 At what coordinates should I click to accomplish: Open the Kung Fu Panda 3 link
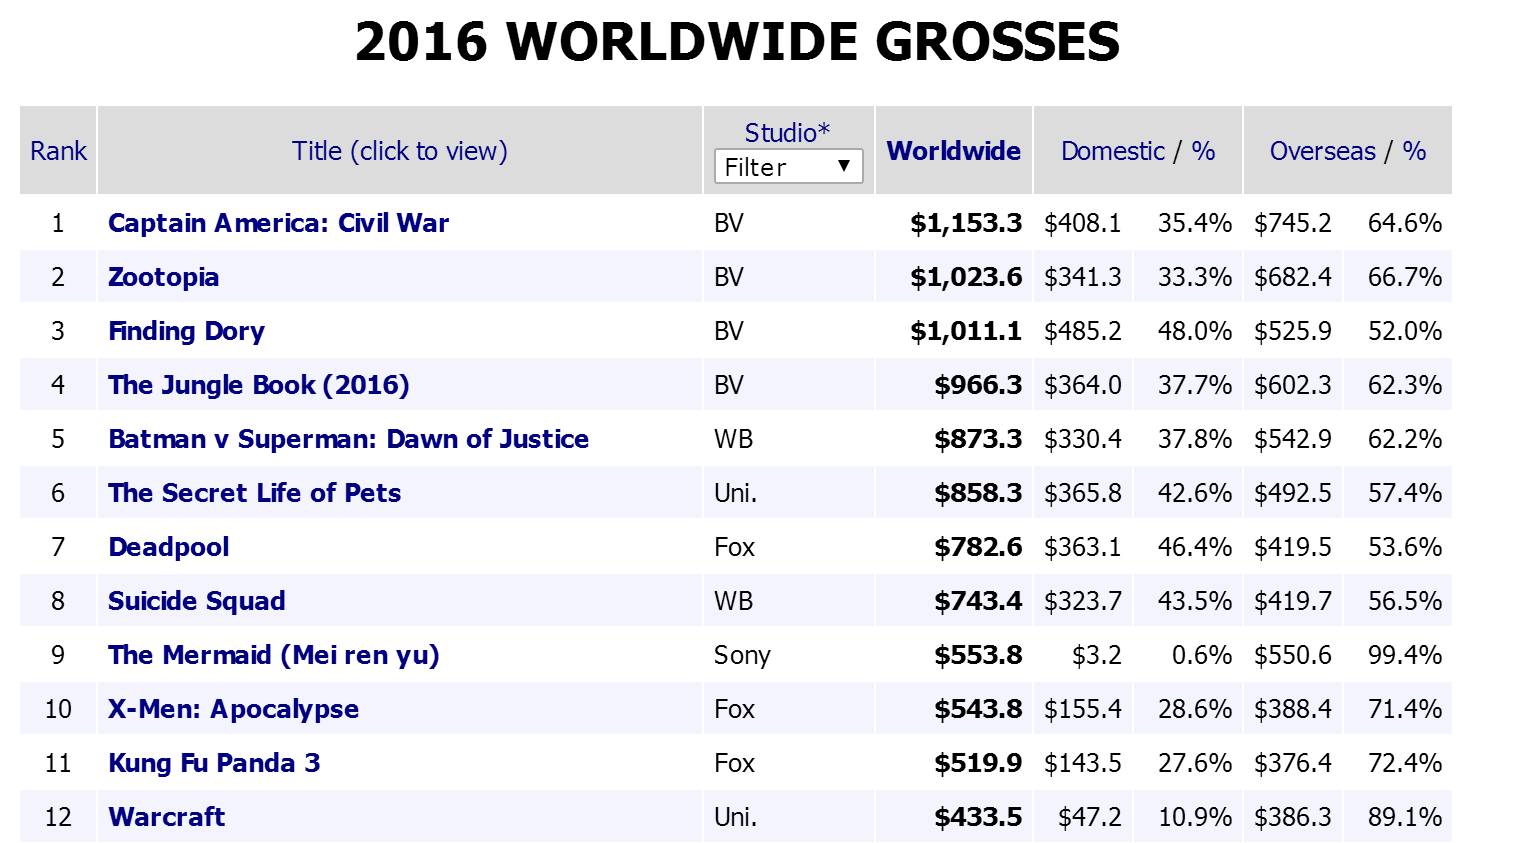[x=214, y=763]
